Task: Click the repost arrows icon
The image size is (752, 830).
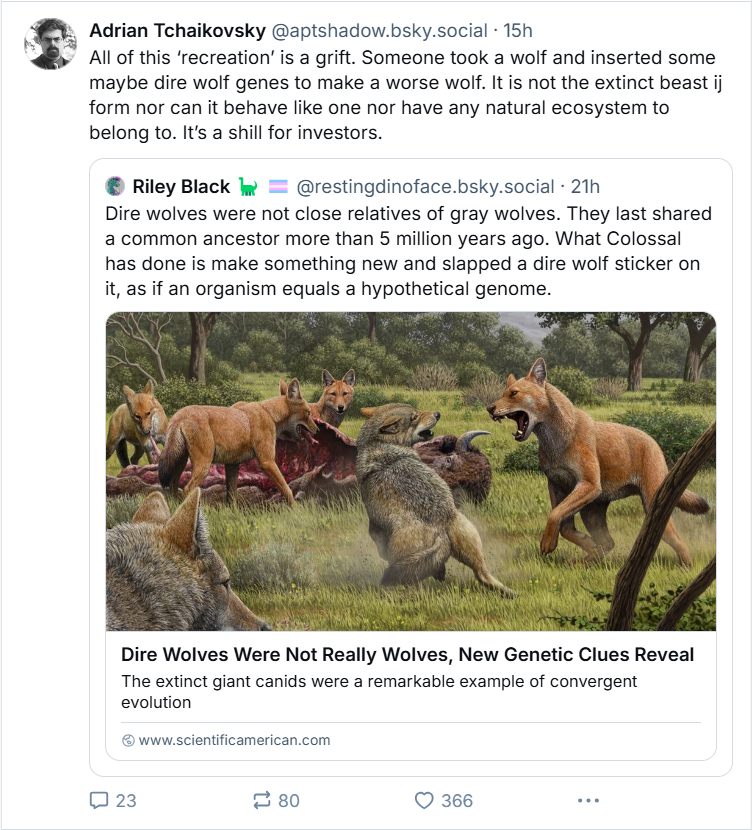Action: pyautogui.click(x=262, y=800)
